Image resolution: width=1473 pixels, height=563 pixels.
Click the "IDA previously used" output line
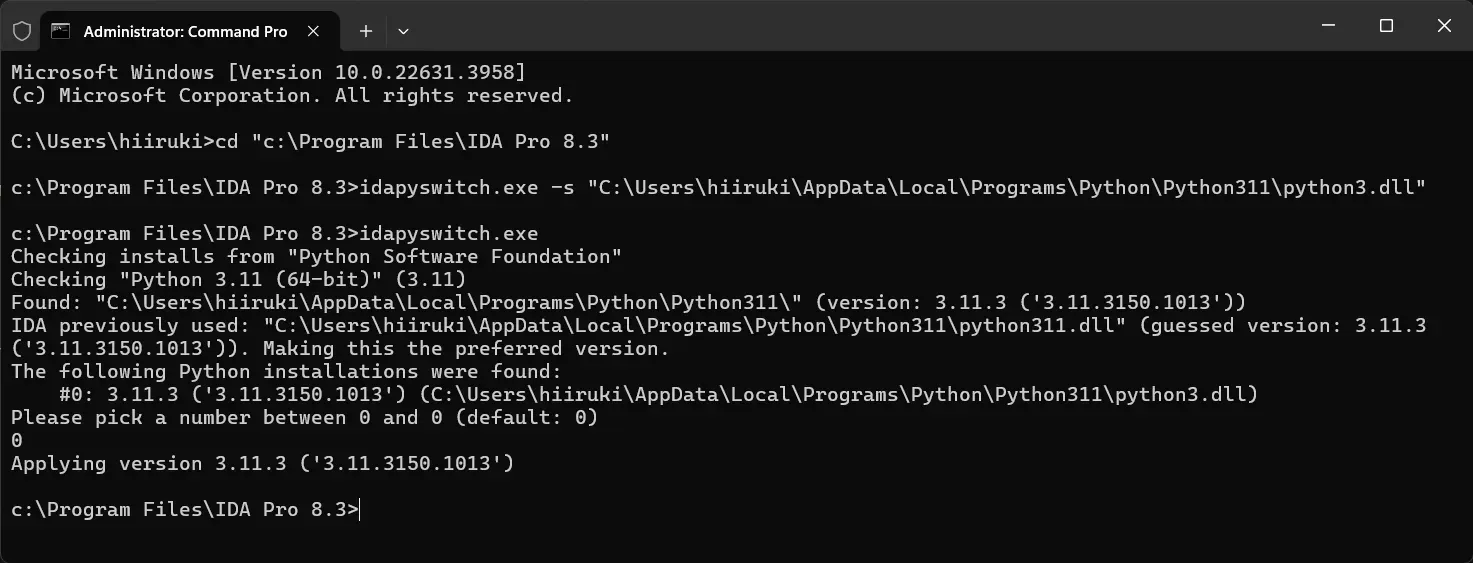[718, 326]
